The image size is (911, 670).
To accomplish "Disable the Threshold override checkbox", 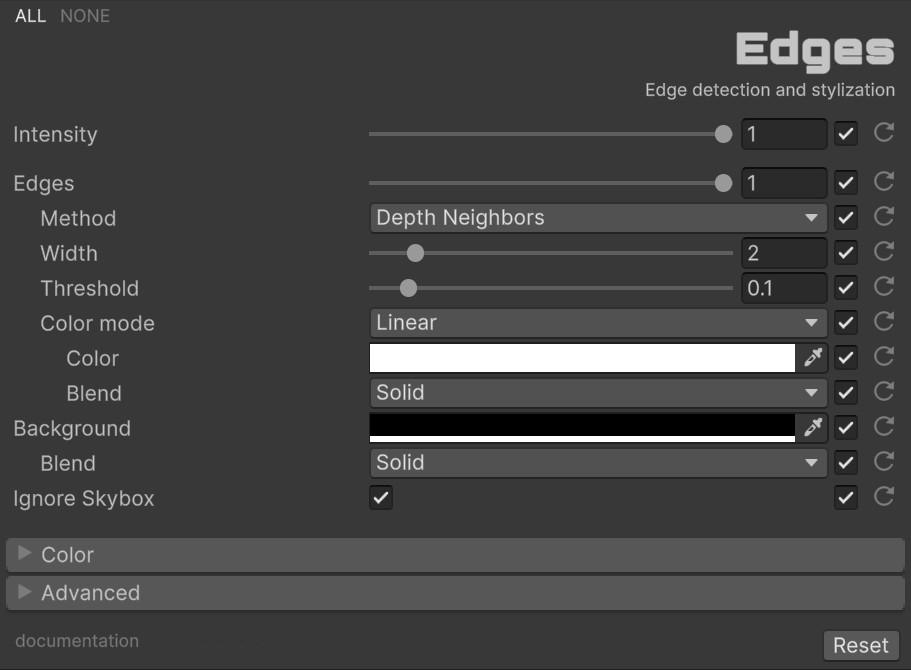I will [846, 288].
